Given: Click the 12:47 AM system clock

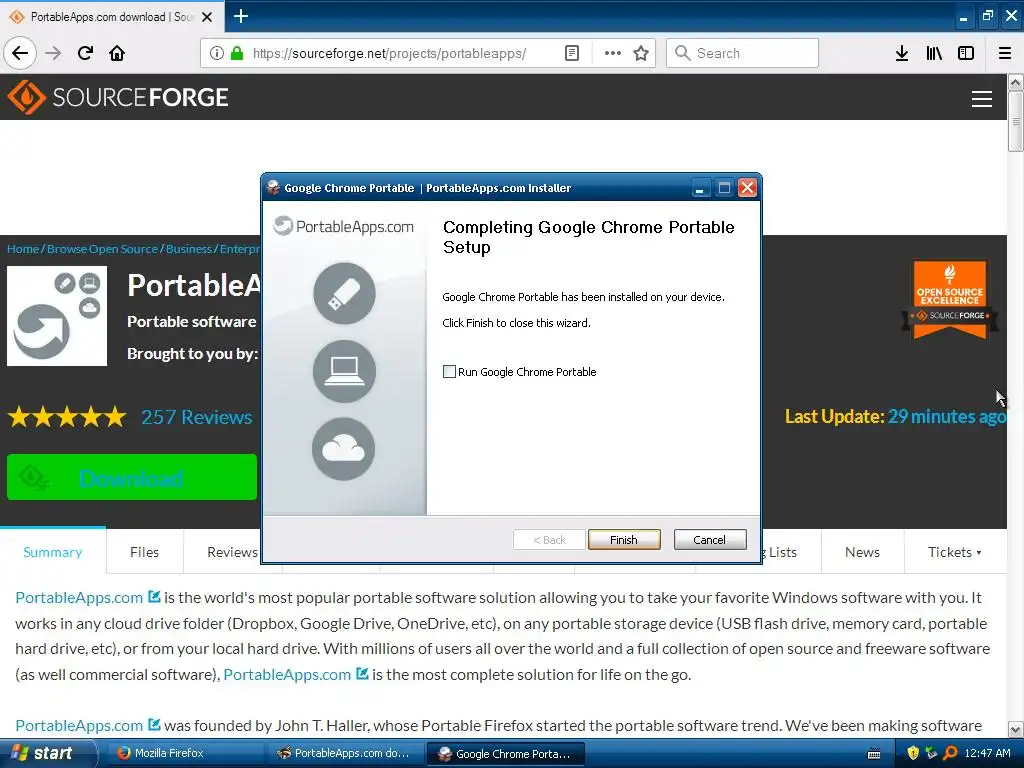Looking at the screenshot, I should click(x=987, y=753).
